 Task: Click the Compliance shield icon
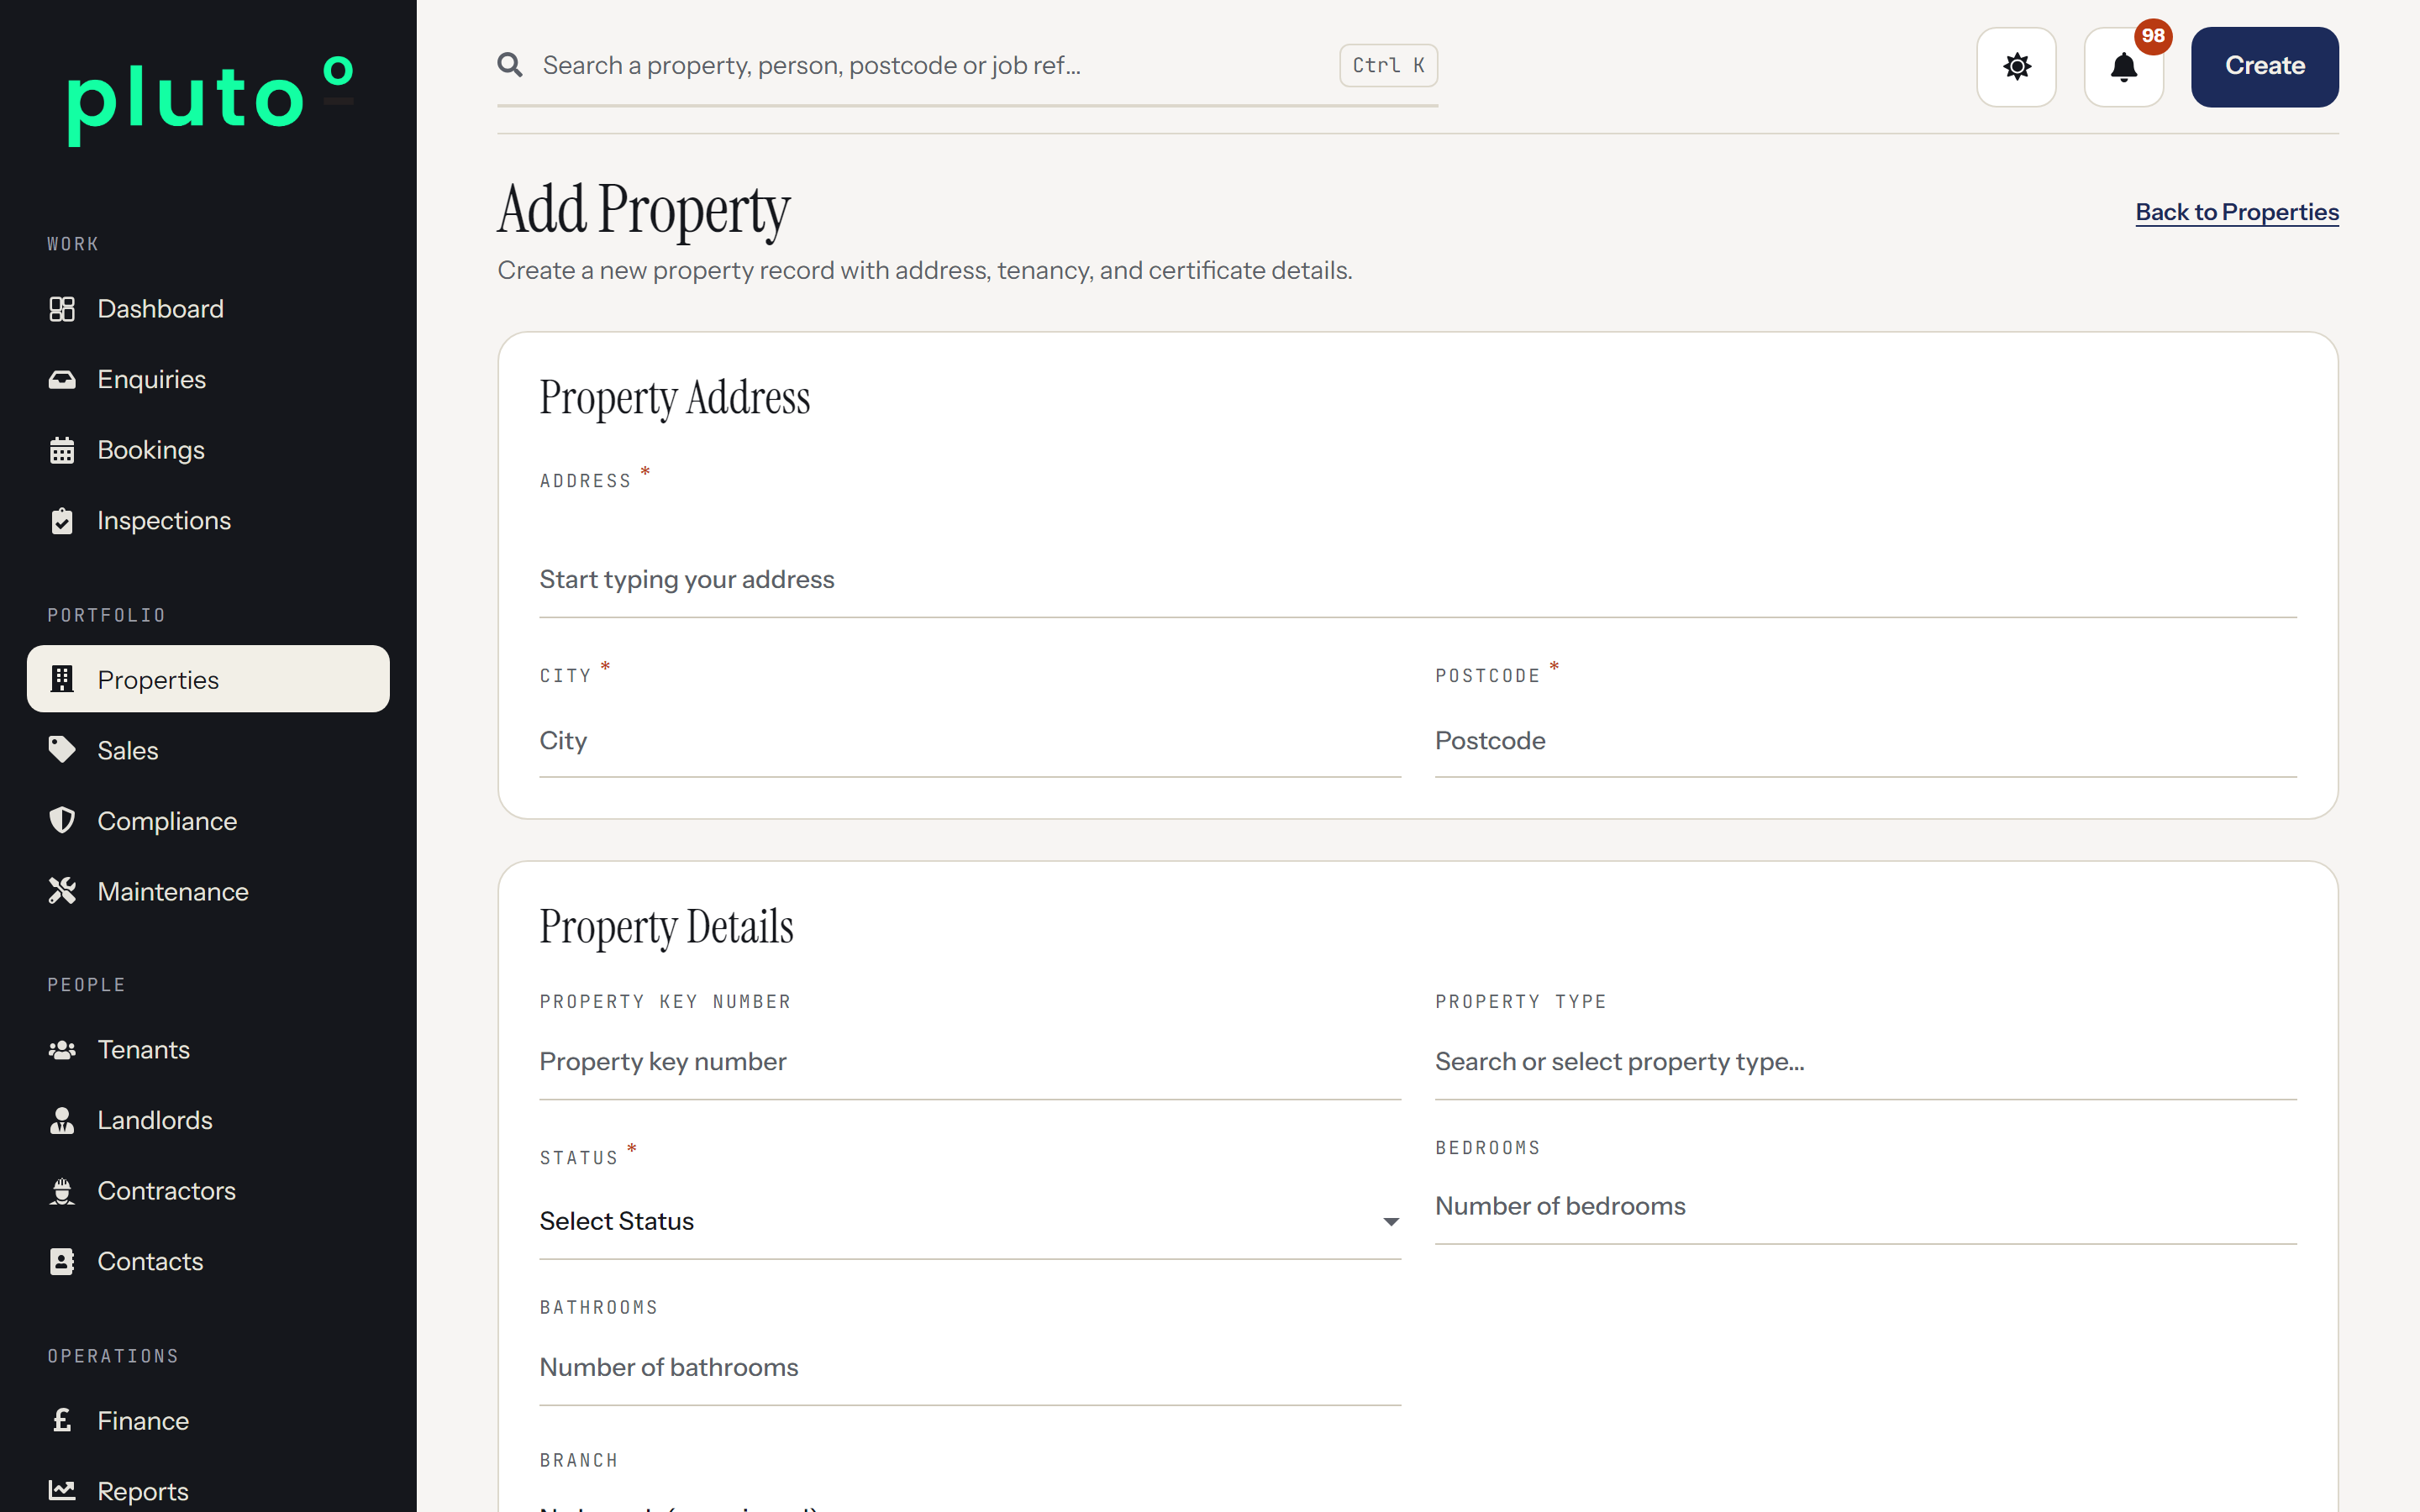point(62,820)
